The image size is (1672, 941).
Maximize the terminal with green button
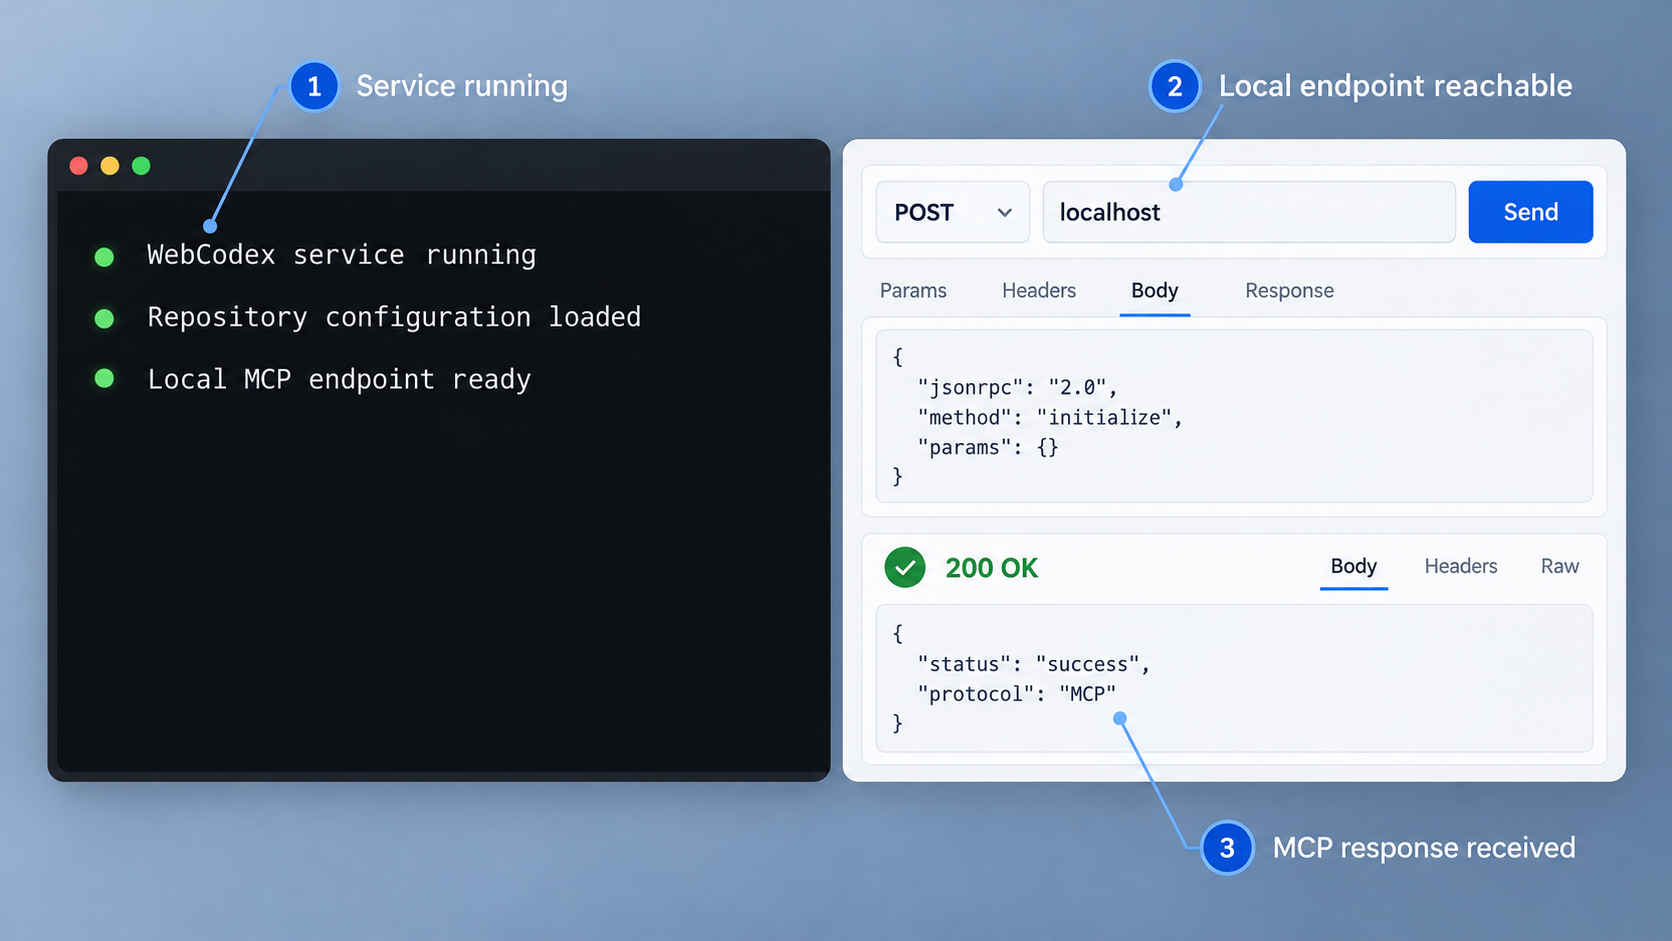[141, 166]
